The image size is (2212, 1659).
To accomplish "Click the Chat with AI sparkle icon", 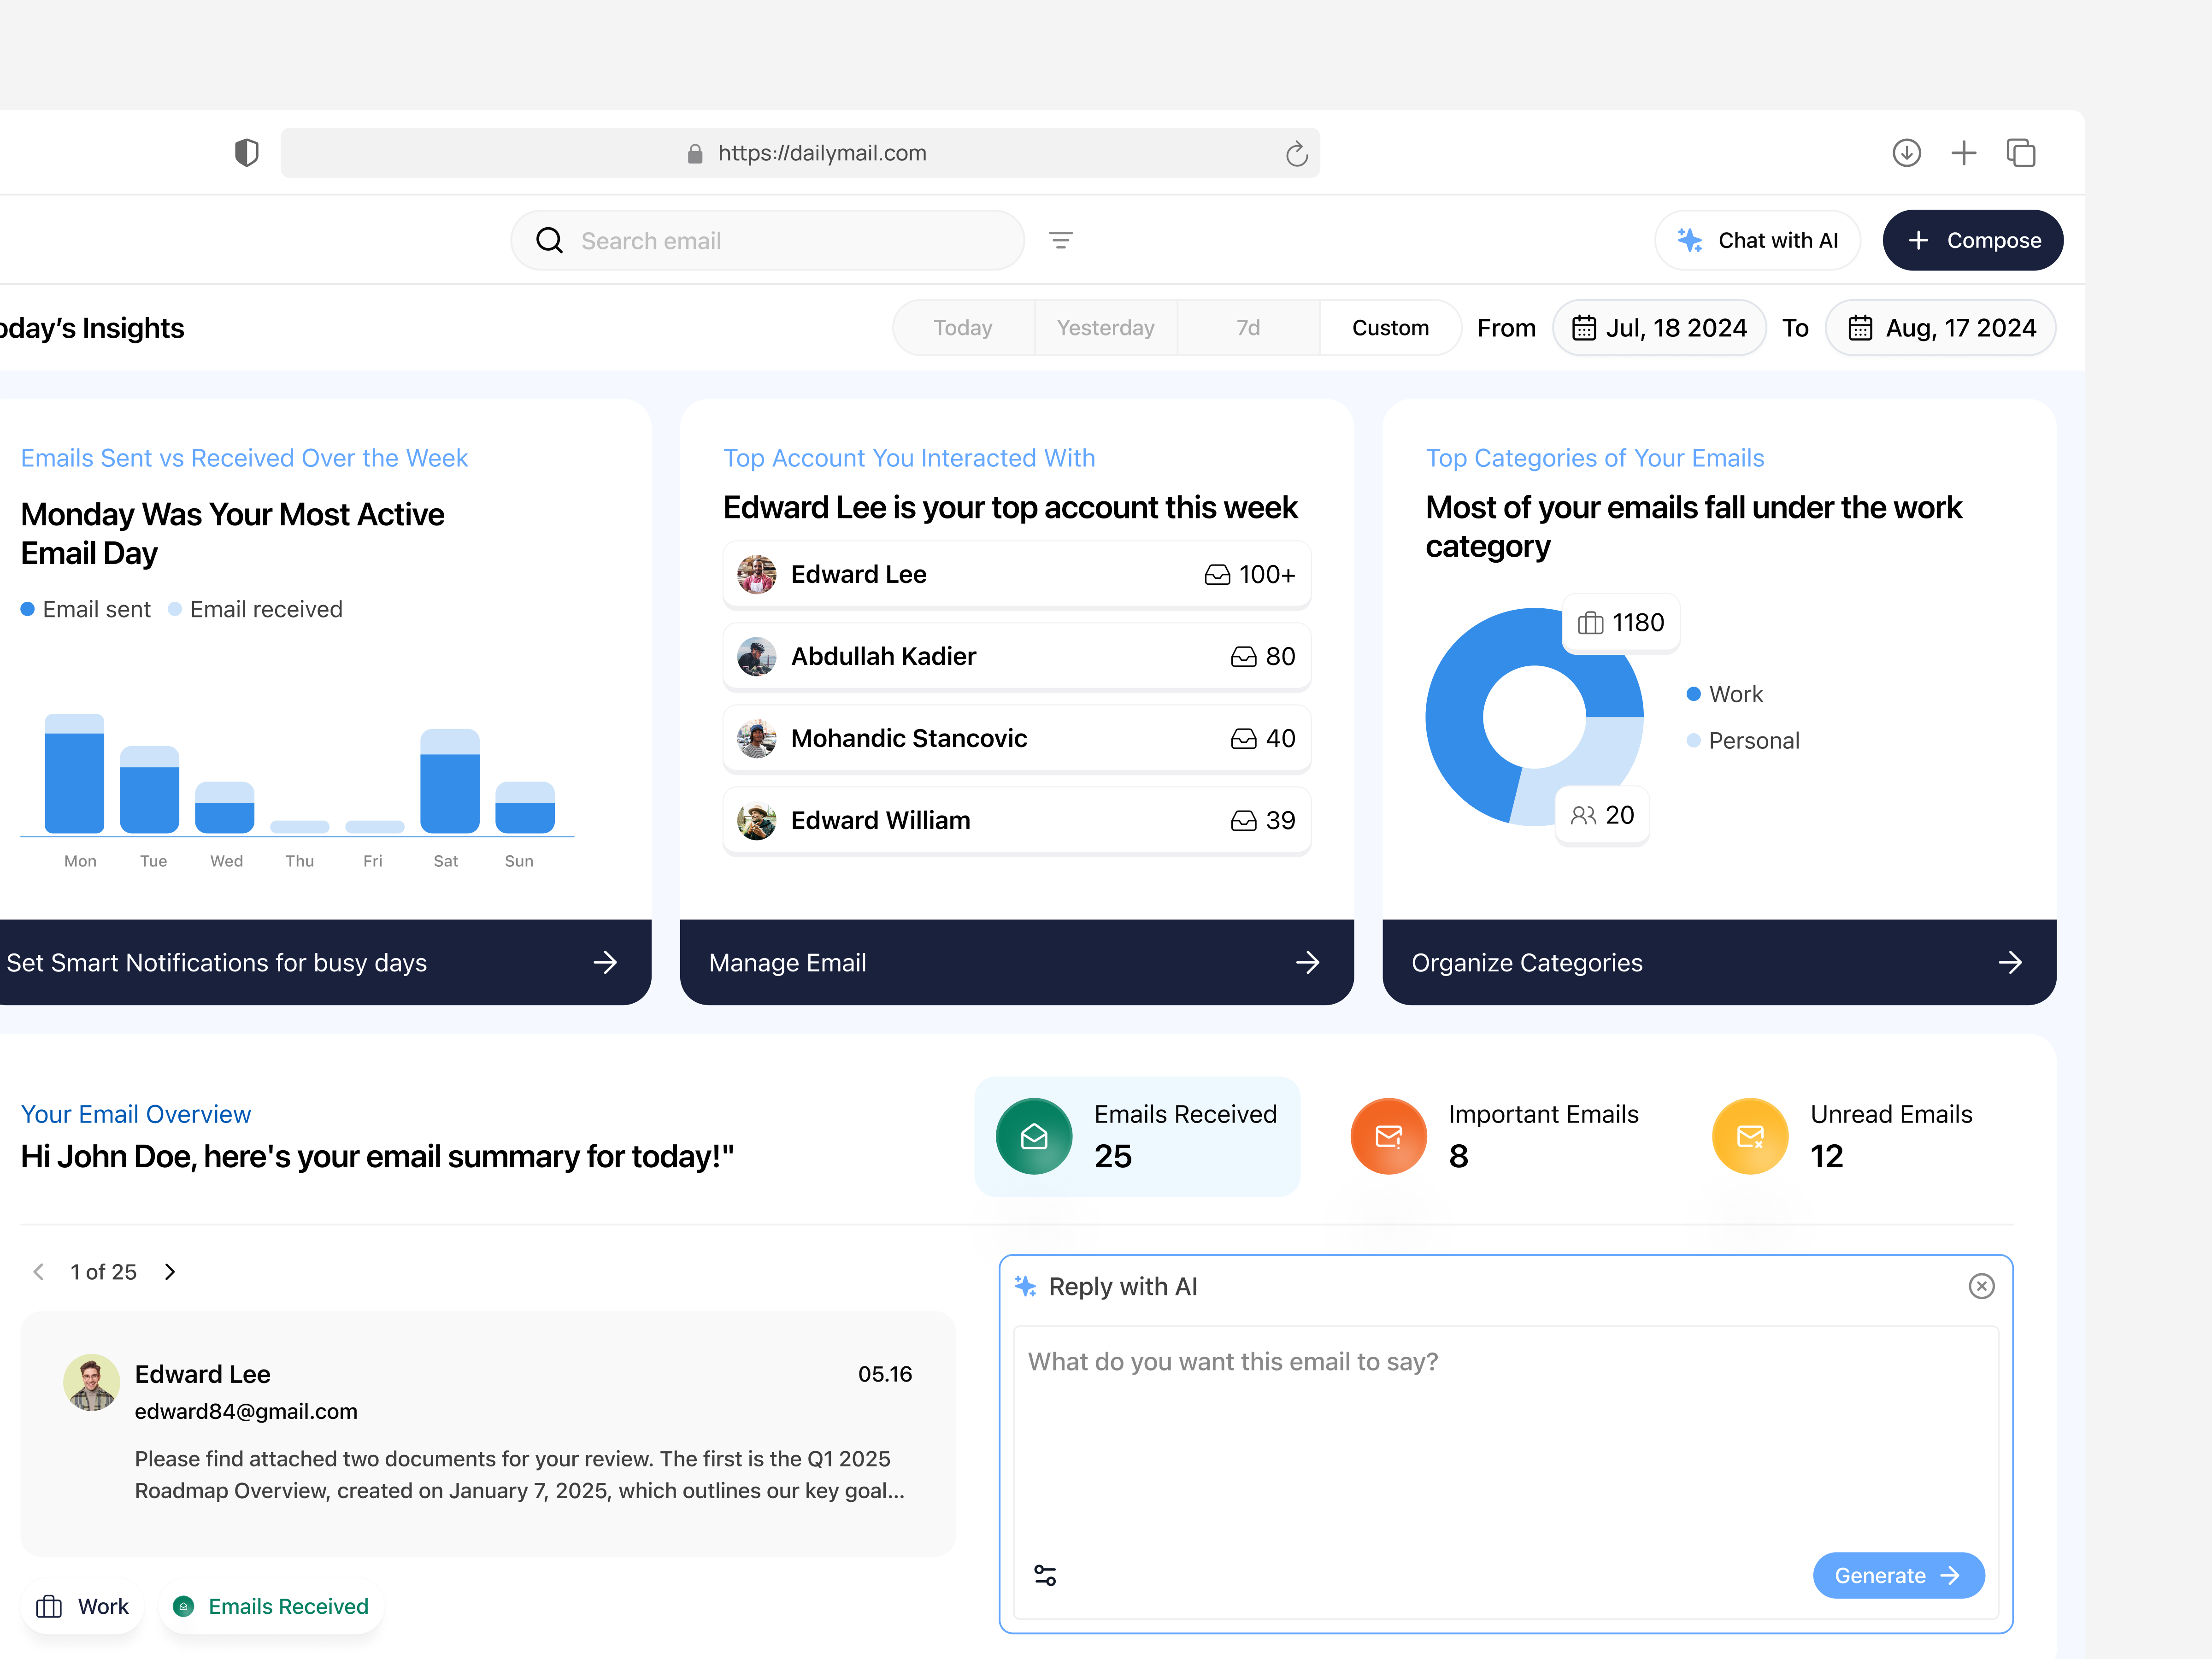I will pos(1689,240).
